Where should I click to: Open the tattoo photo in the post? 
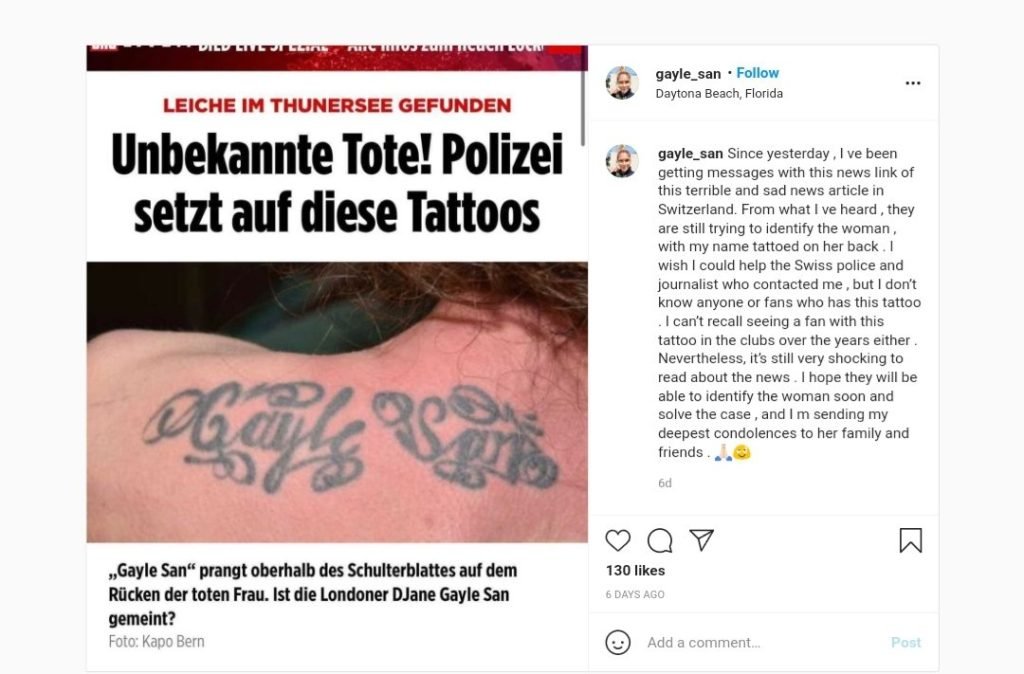click(x=337, y=402)
